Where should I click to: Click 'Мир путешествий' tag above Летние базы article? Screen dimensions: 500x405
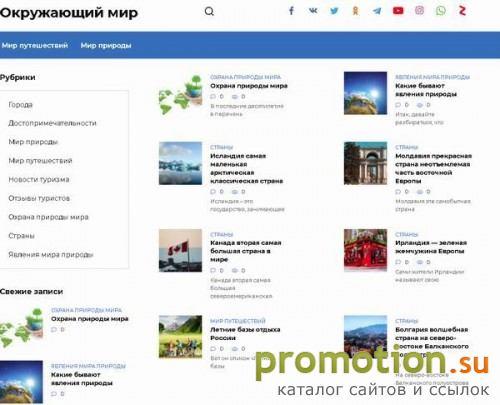(238, 321)
